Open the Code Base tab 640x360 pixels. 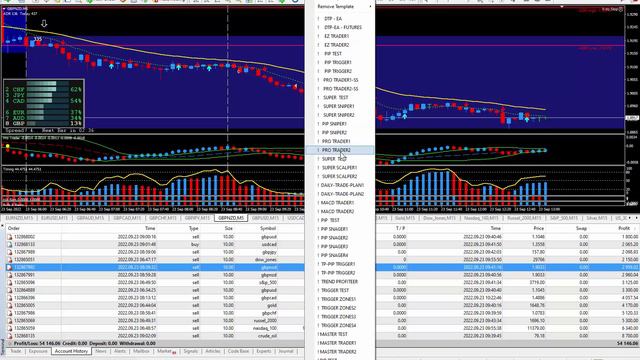(x=238, y=351)
